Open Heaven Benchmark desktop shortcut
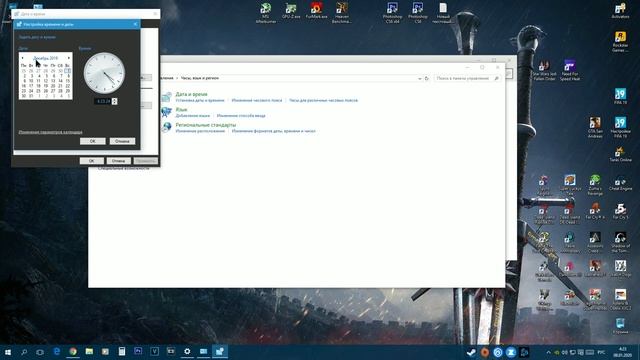This screenshot has width=640, height=360. pos(342,12)
